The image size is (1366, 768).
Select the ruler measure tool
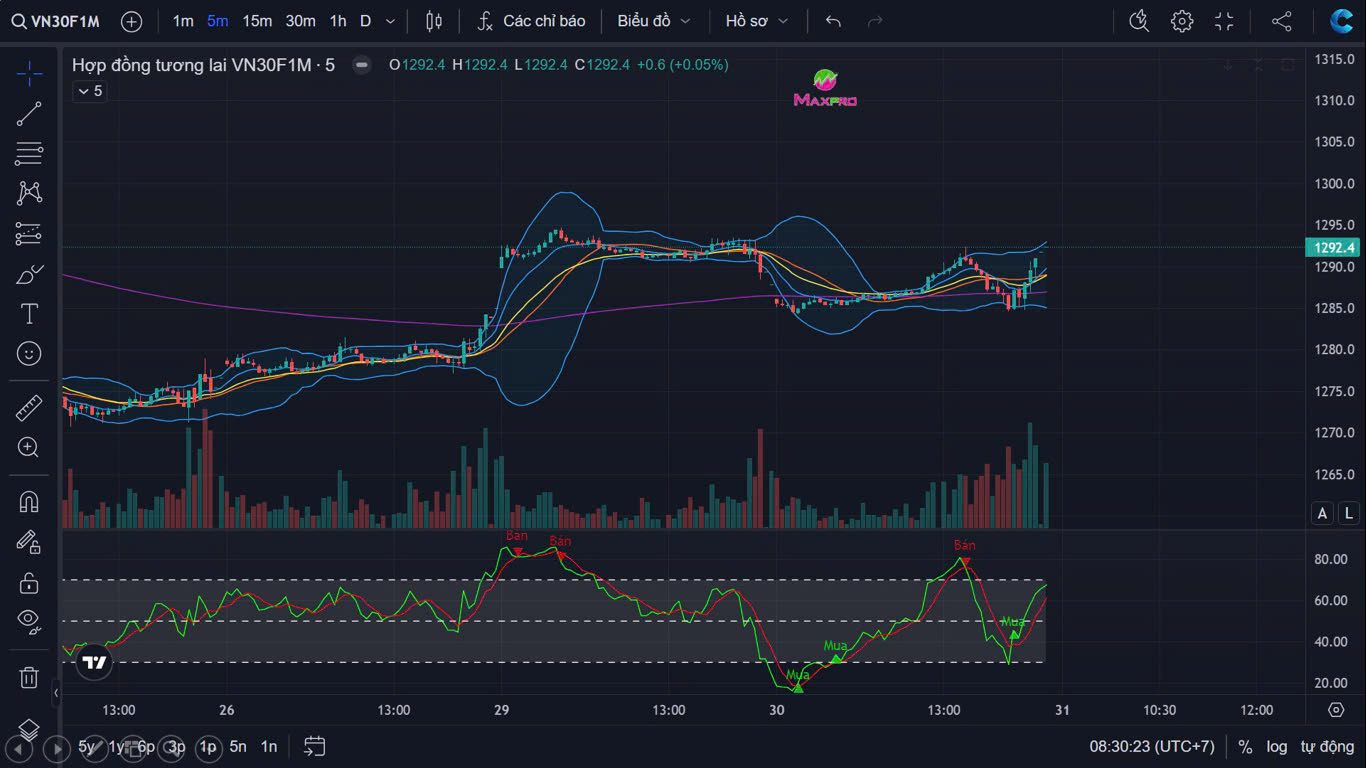[x=29, y=408]
